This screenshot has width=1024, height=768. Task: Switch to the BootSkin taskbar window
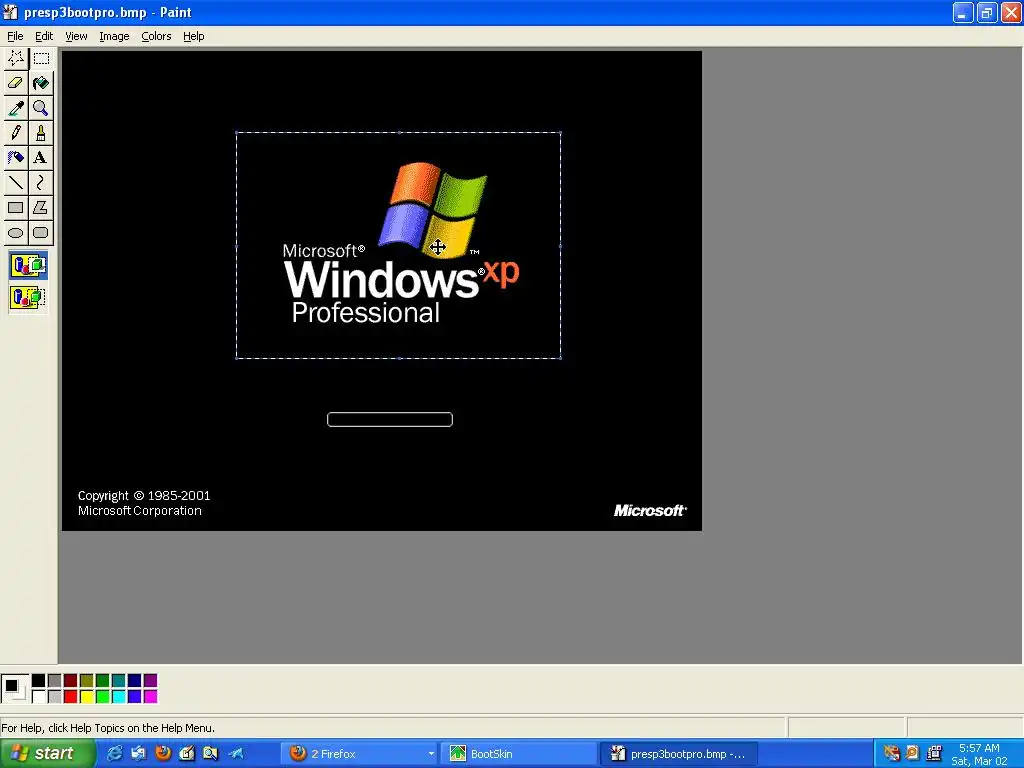[519, 754]
